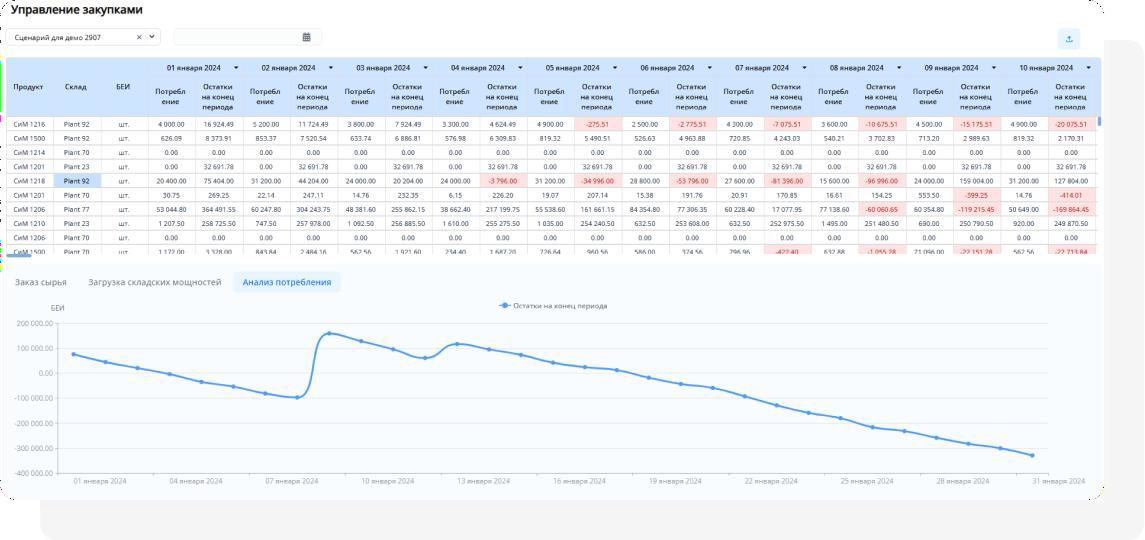Image resolution: width=1145 pixels, height=540 pixels.
Task: Click the red -34 996.00 cell
Action: tap(597, 181)
